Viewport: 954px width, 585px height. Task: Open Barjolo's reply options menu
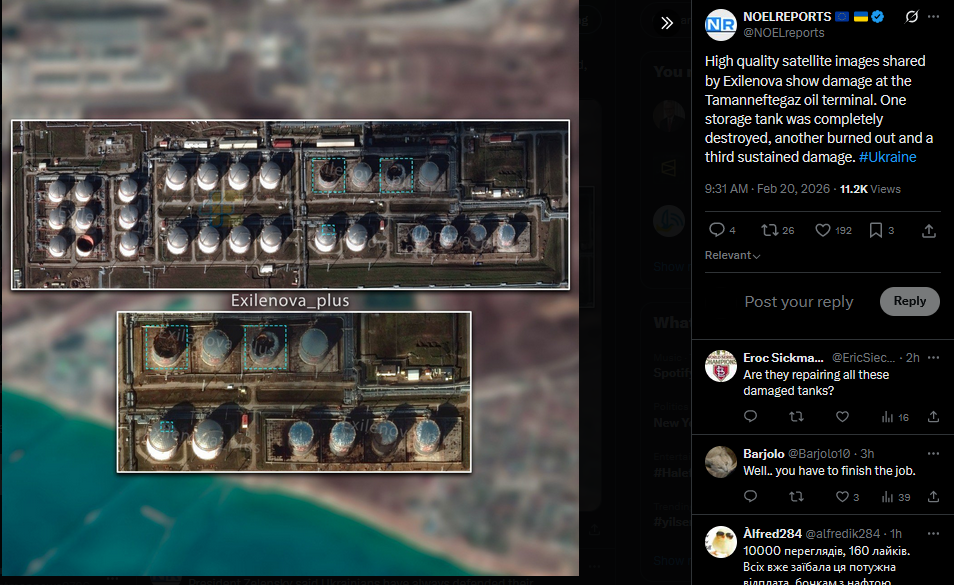click(933, 454)
